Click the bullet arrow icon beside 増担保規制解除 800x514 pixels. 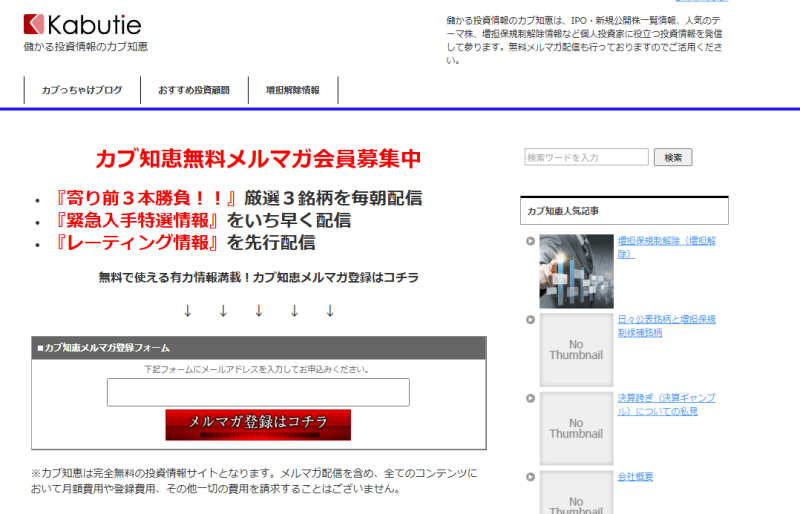531,241
